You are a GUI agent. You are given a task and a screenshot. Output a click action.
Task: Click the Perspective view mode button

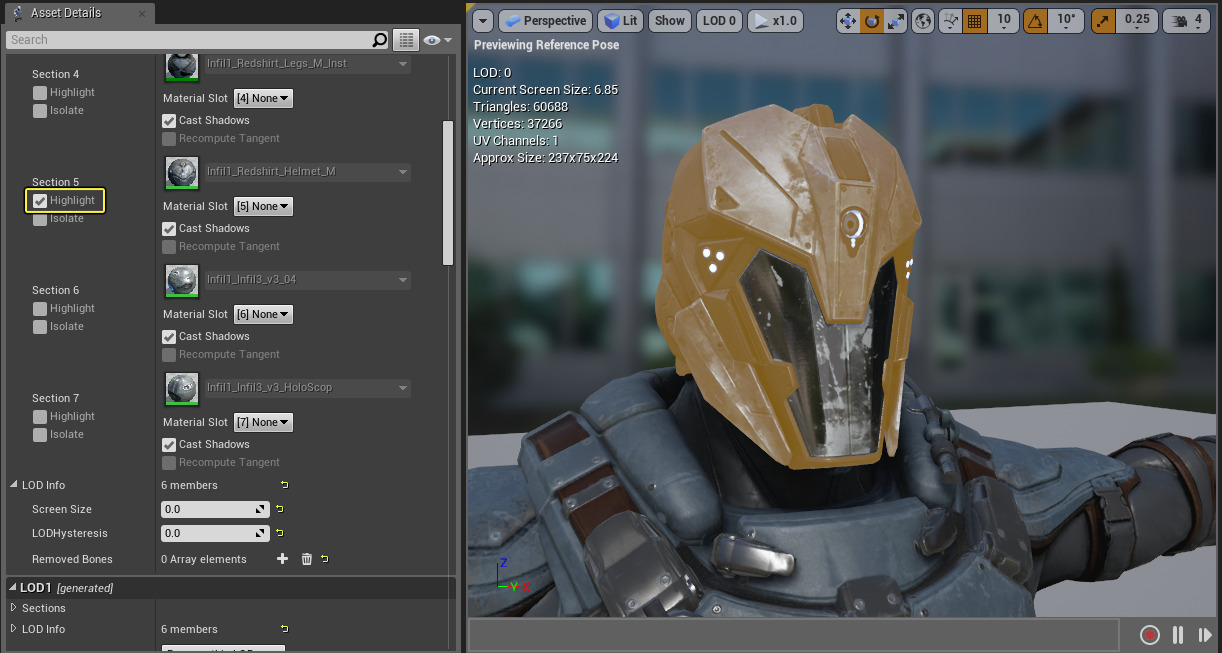coord(545,21)
